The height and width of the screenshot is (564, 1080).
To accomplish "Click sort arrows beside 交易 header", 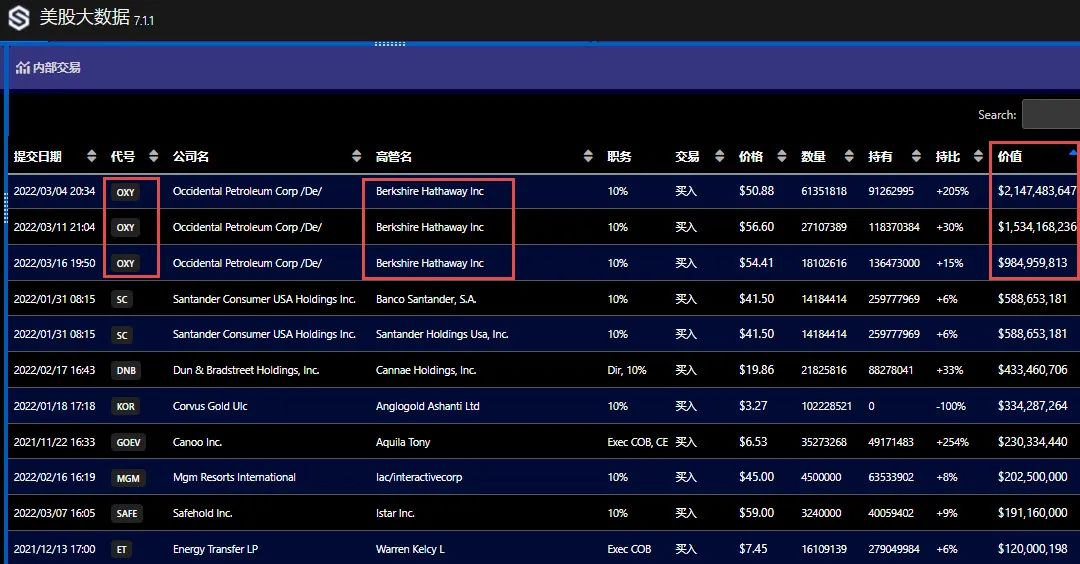I will pos(718,156).
